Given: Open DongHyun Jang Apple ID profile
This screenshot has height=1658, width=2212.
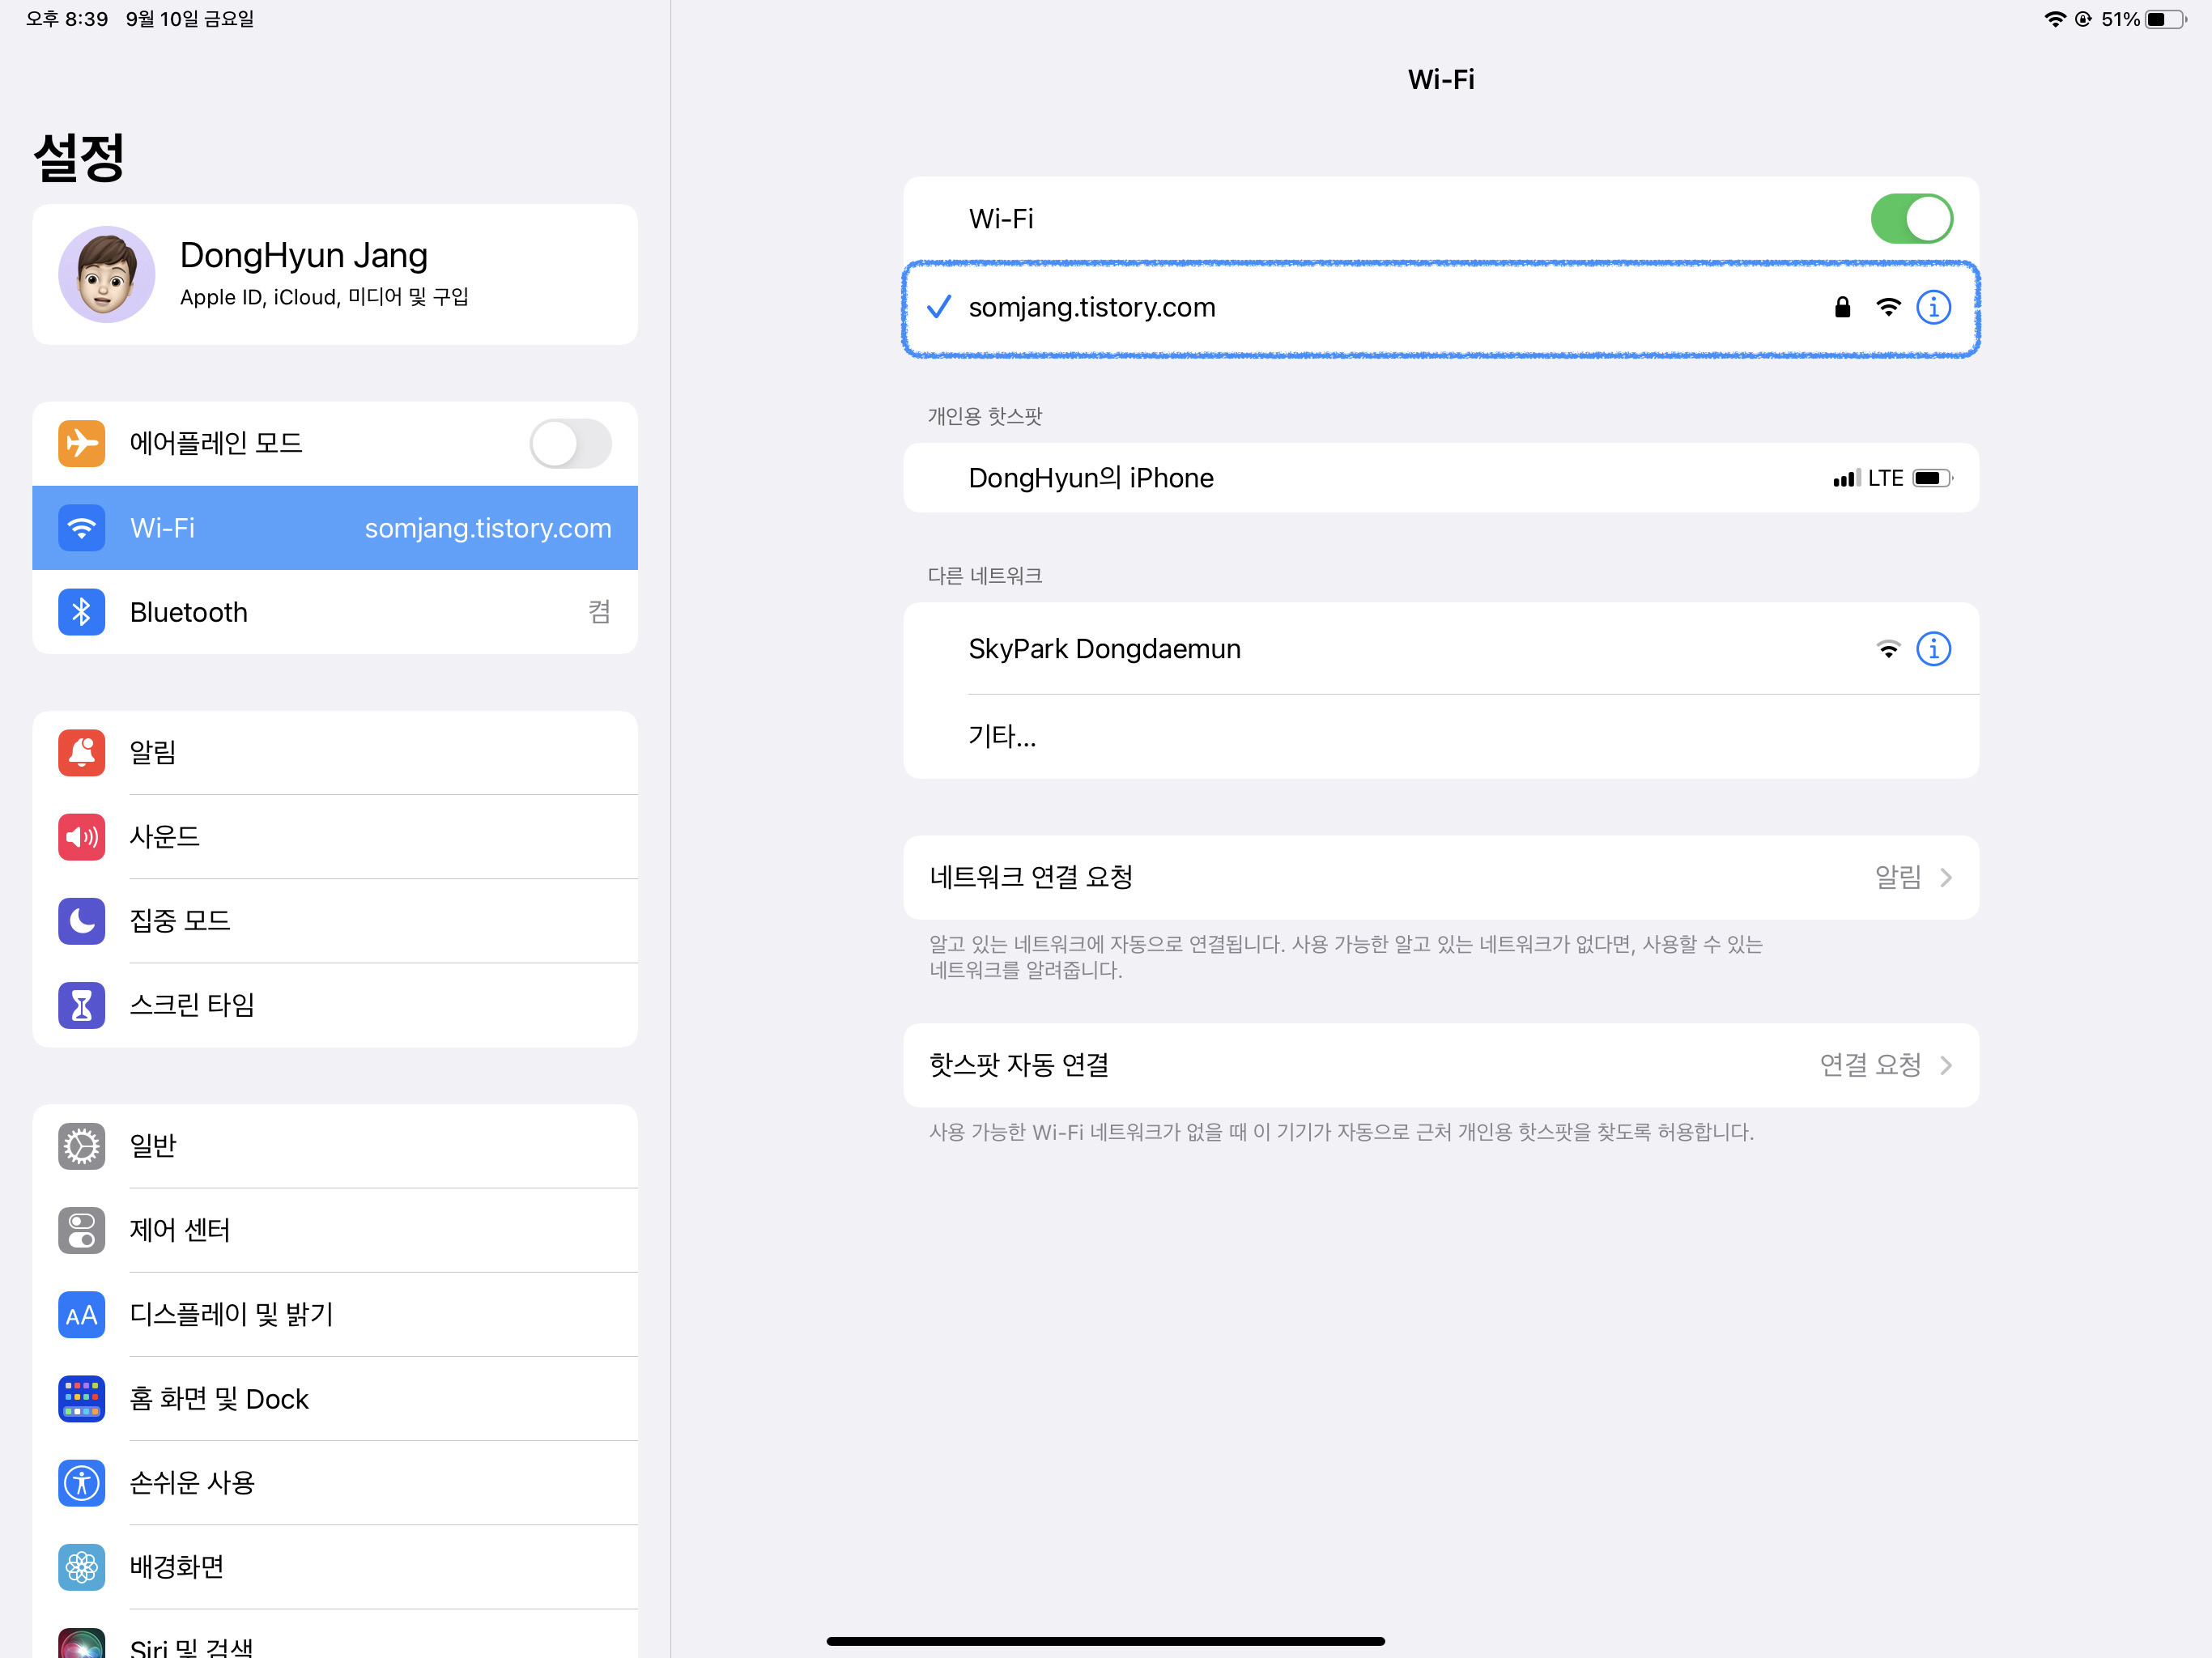Looking at the screenshot, I should click(335, 274).
